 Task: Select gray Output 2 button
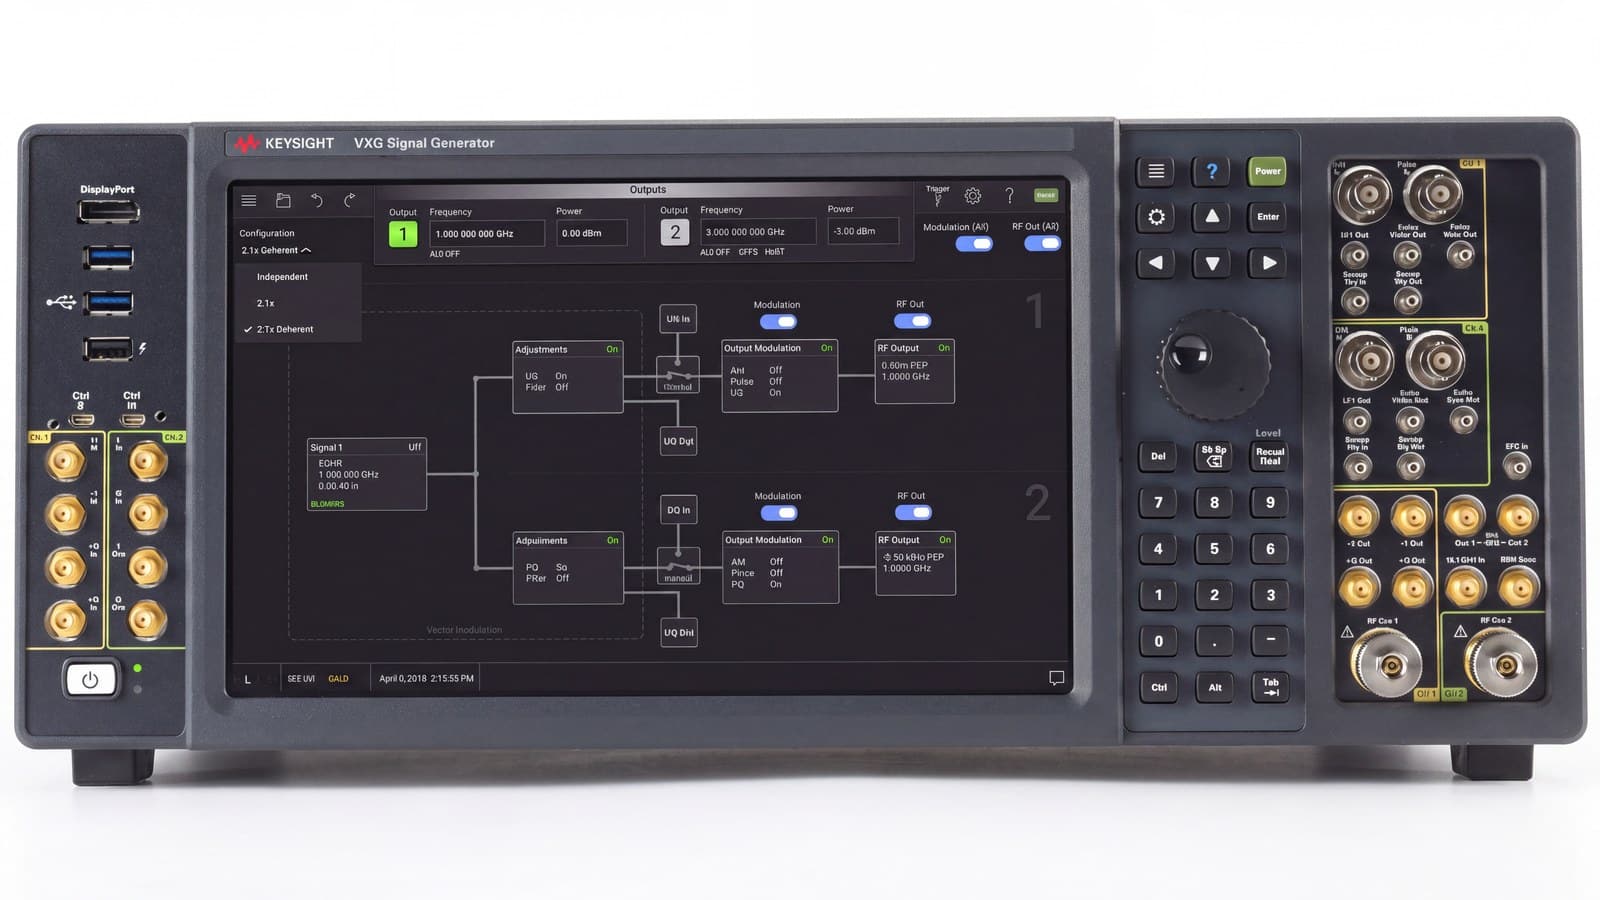pyautogui.click(x=675, y=232)
